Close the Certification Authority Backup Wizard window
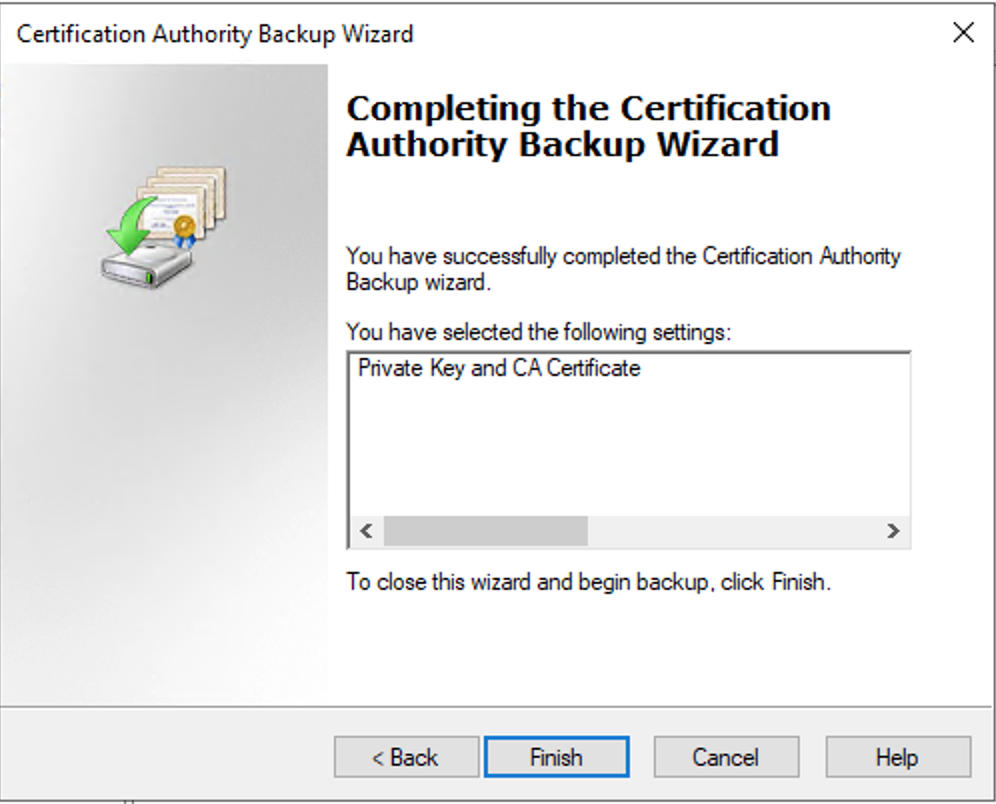The height and width of the screenshot is (804, 996). point(963,33)
